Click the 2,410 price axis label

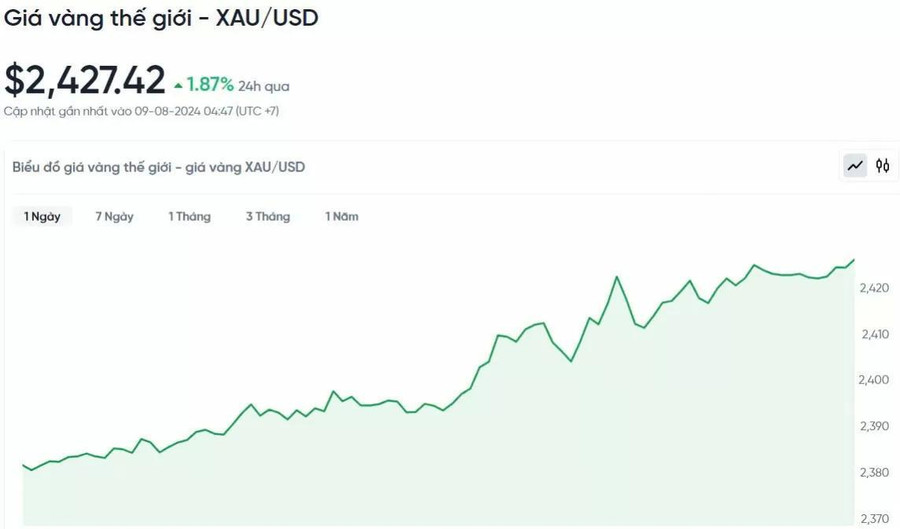pos(875,334)
